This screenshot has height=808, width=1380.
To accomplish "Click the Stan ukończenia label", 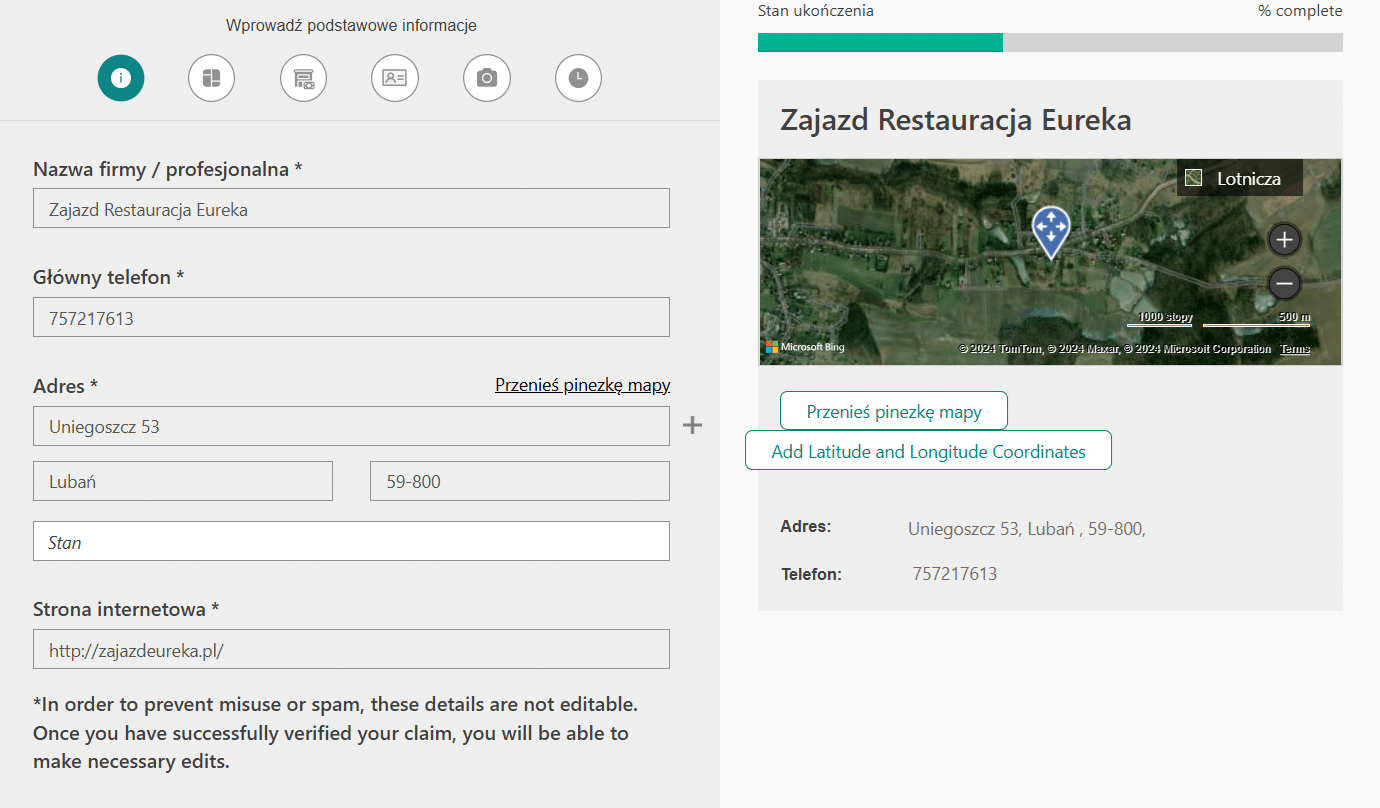I will point(816,11).
